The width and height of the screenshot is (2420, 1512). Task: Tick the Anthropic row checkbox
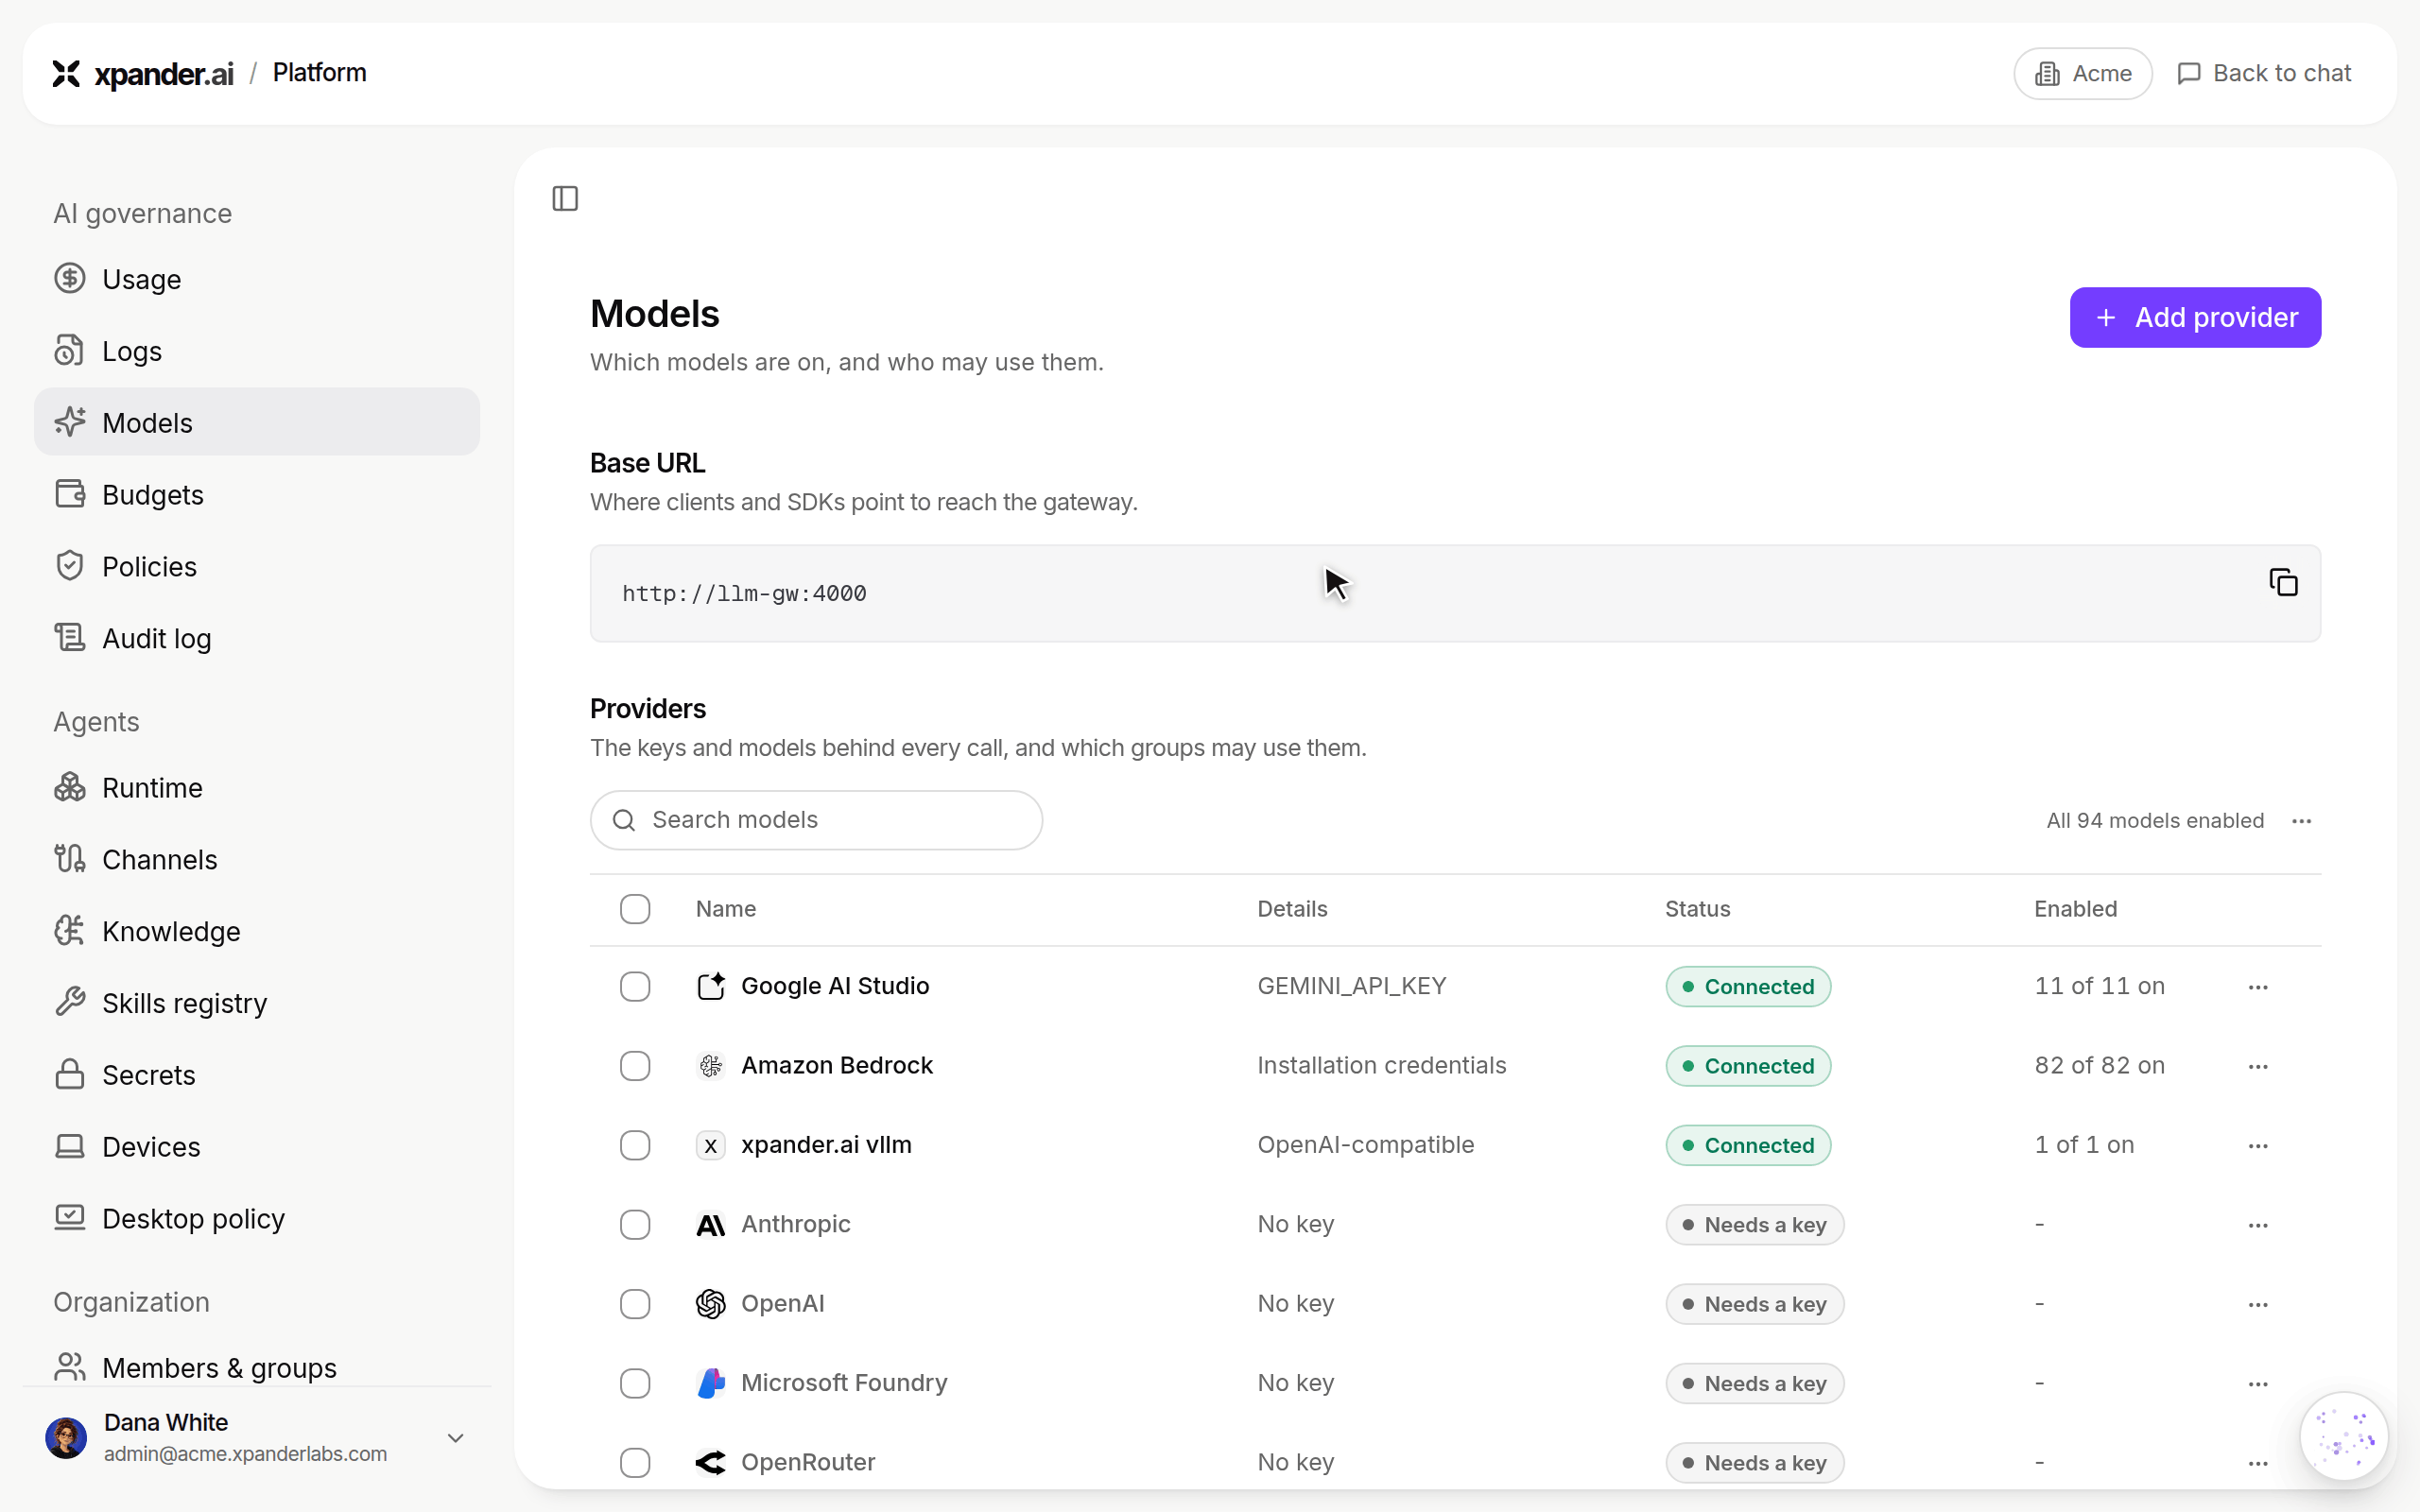point(635,1225)
